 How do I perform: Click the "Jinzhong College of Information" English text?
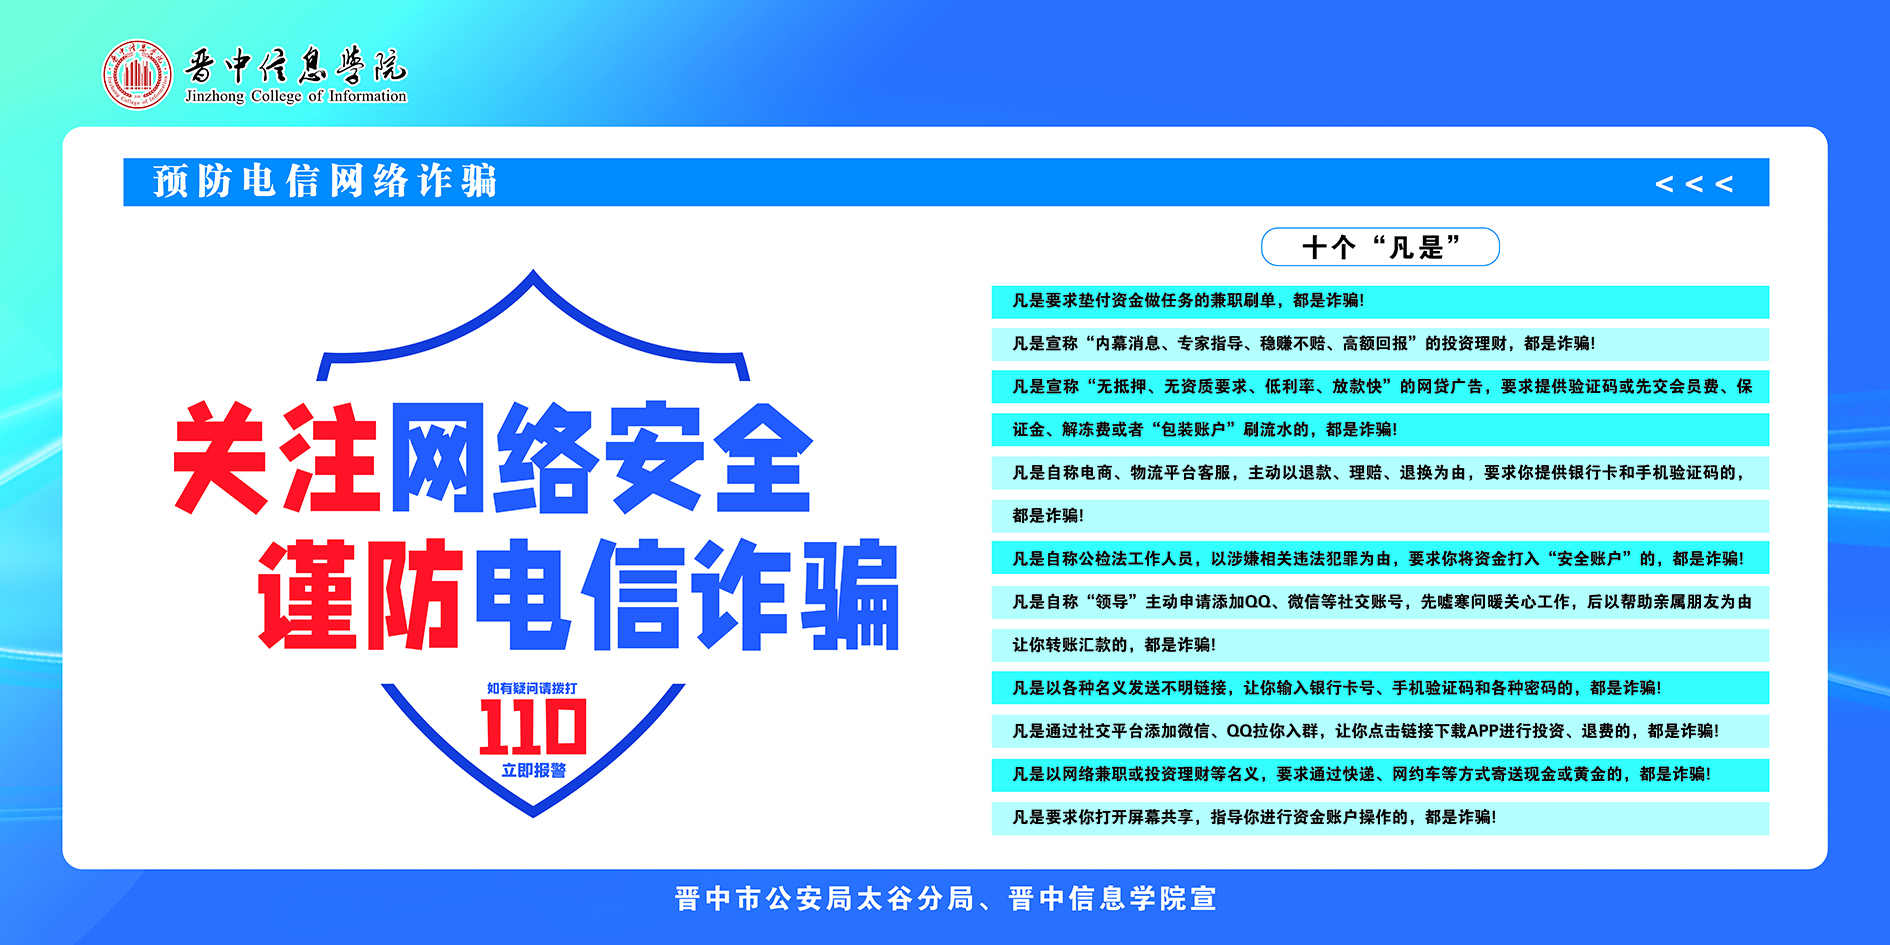point(296,97)
